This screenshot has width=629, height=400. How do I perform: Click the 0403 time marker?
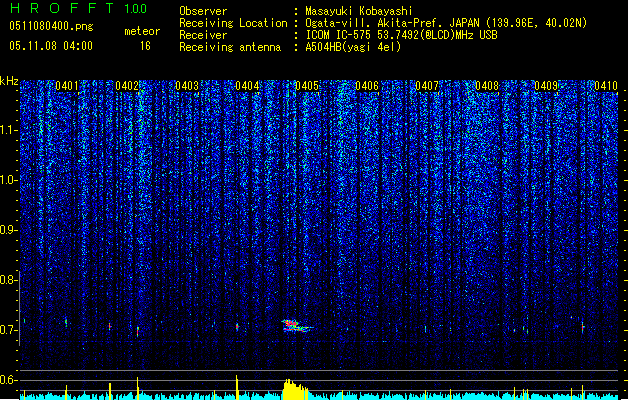pos(187,86)
